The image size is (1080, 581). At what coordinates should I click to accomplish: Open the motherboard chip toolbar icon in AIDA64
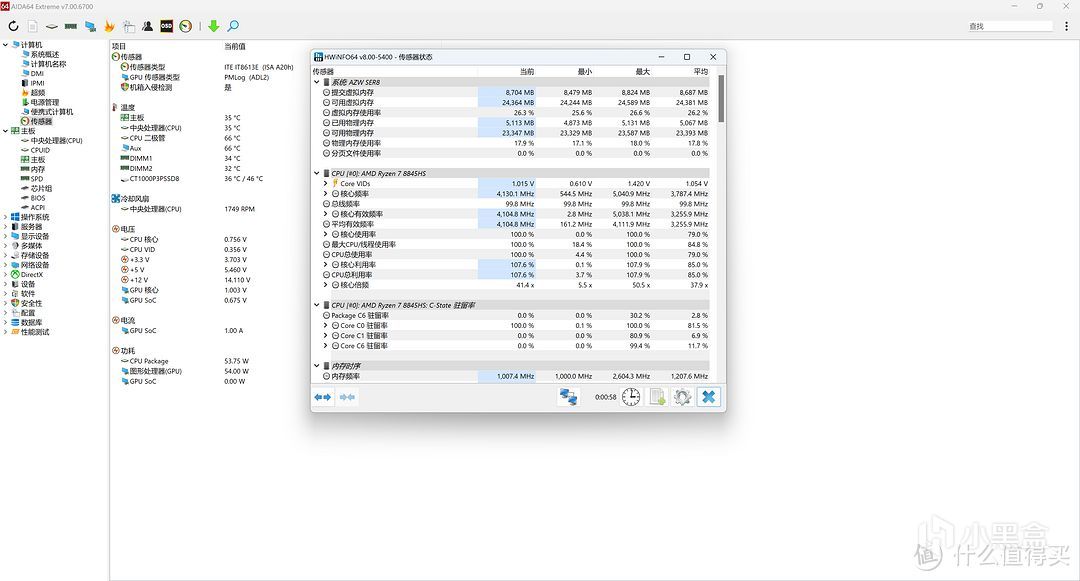tap(52, 26)
